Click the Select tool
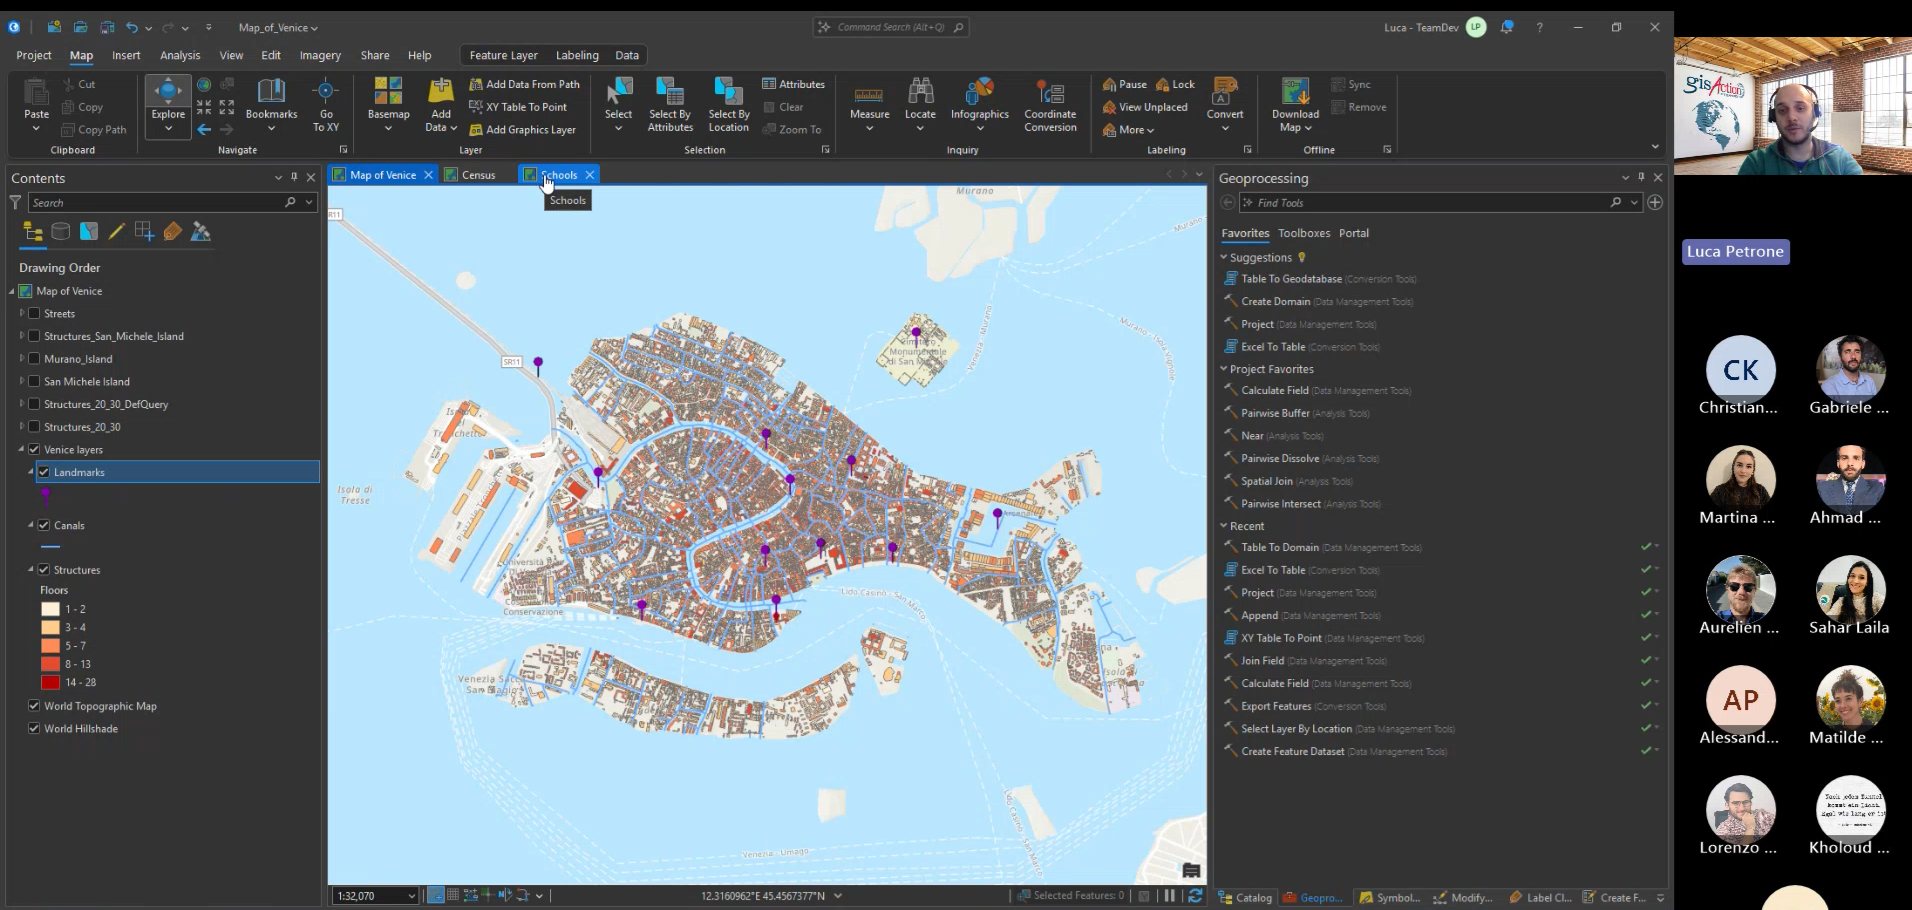 (618, 104)
